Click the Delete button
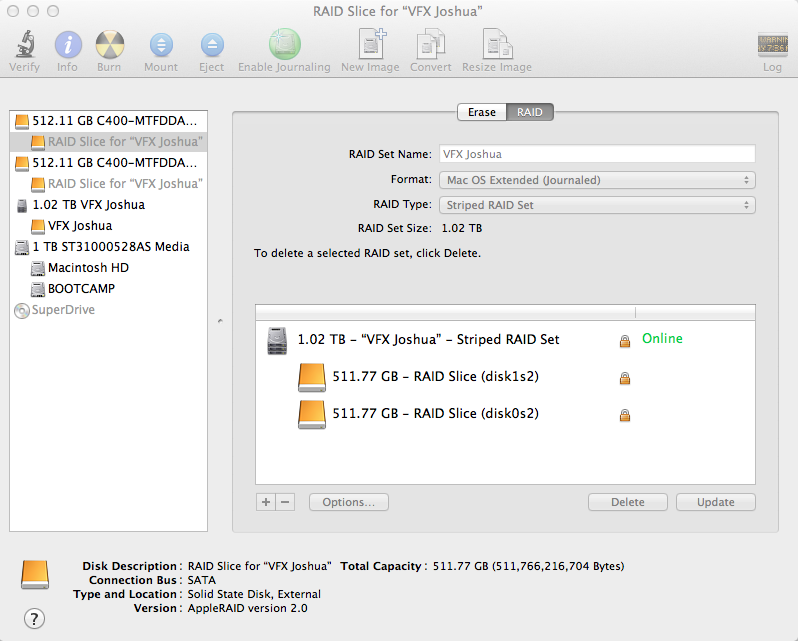 click(x=628, y=502)
